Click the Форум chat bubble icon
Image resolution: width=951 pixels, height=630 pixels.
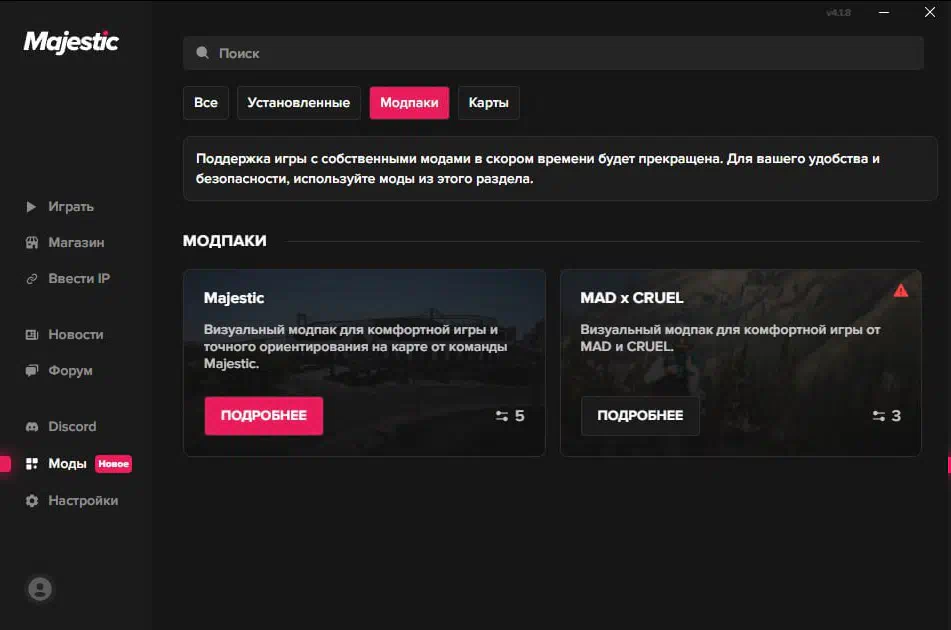tap(31, 371)
